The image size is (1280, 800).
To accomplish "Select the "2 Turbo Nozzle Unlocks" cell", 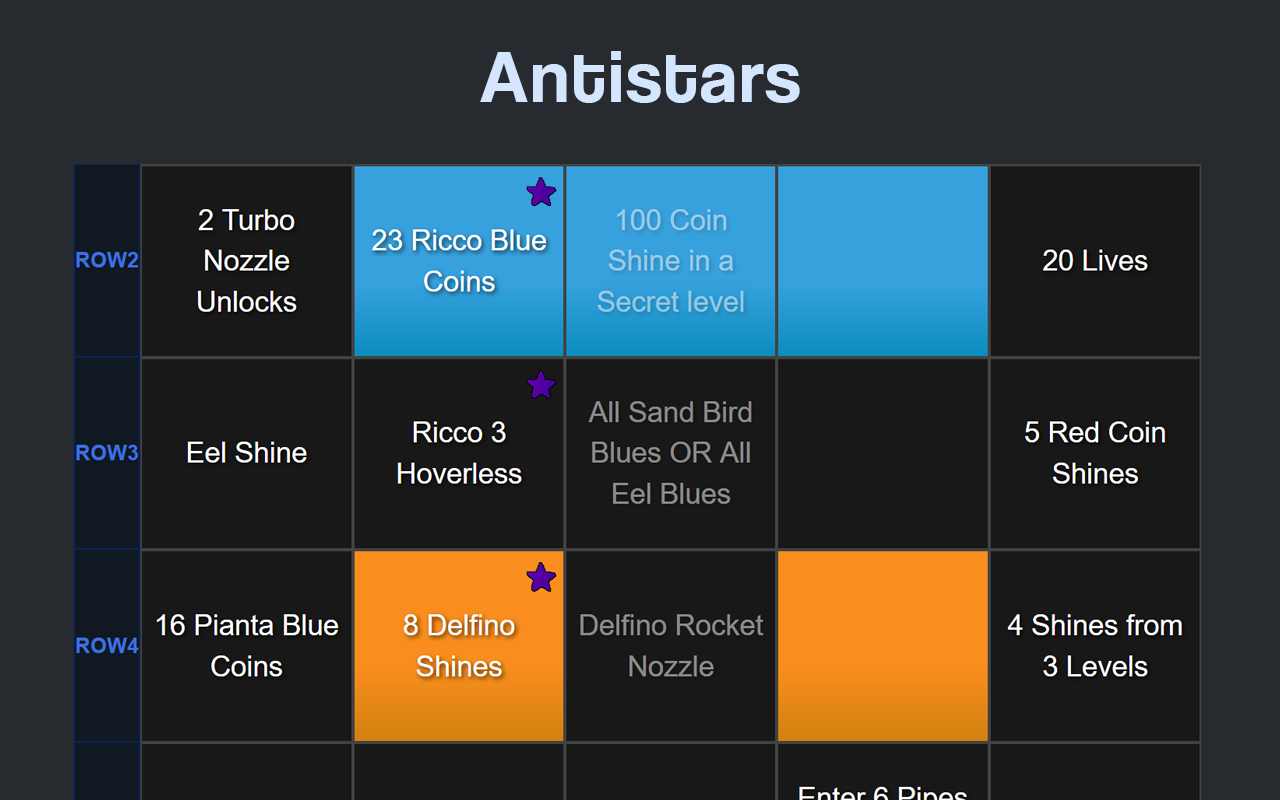I will (246, 260).
